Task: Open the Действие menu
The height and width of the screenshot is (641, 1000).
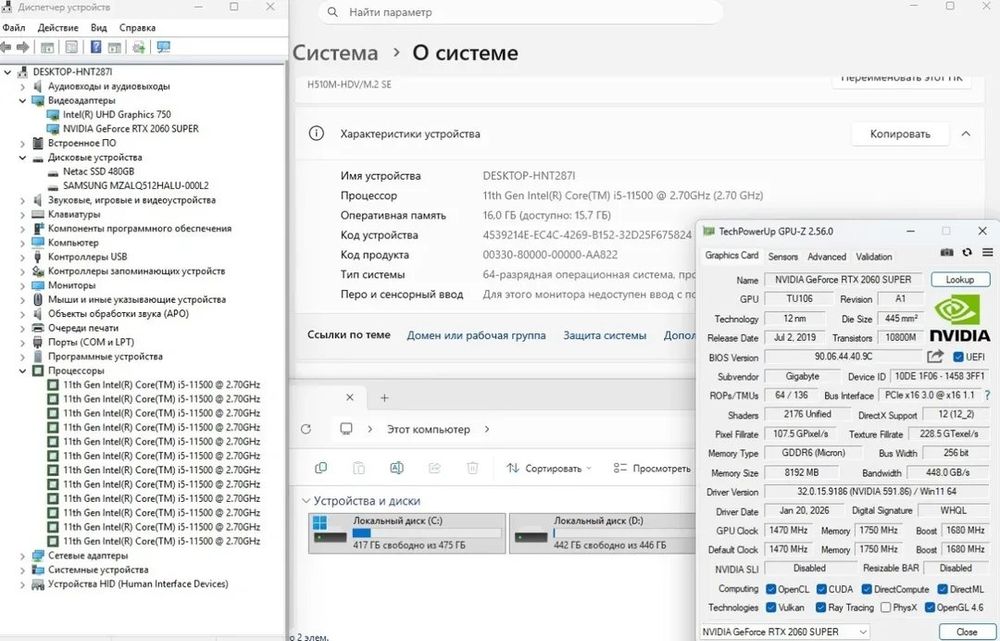Action: coord(58,28)
